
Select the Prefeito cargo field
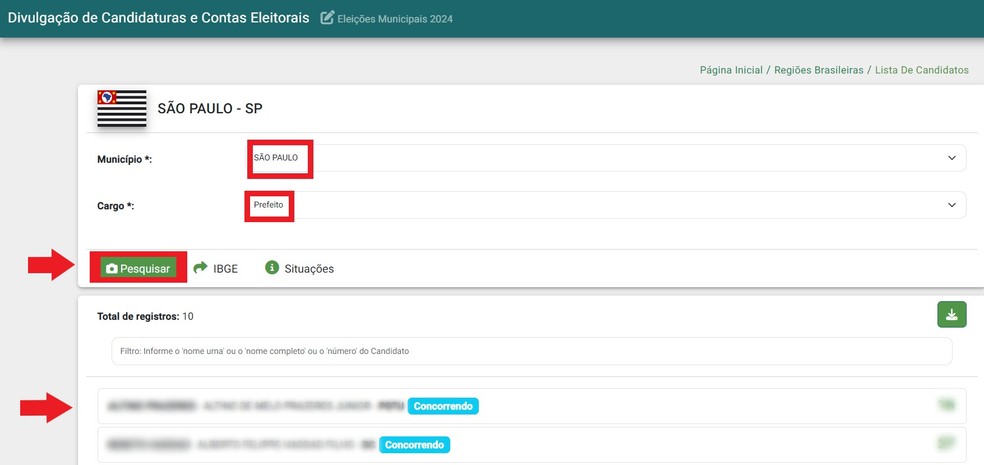(606, 205)
